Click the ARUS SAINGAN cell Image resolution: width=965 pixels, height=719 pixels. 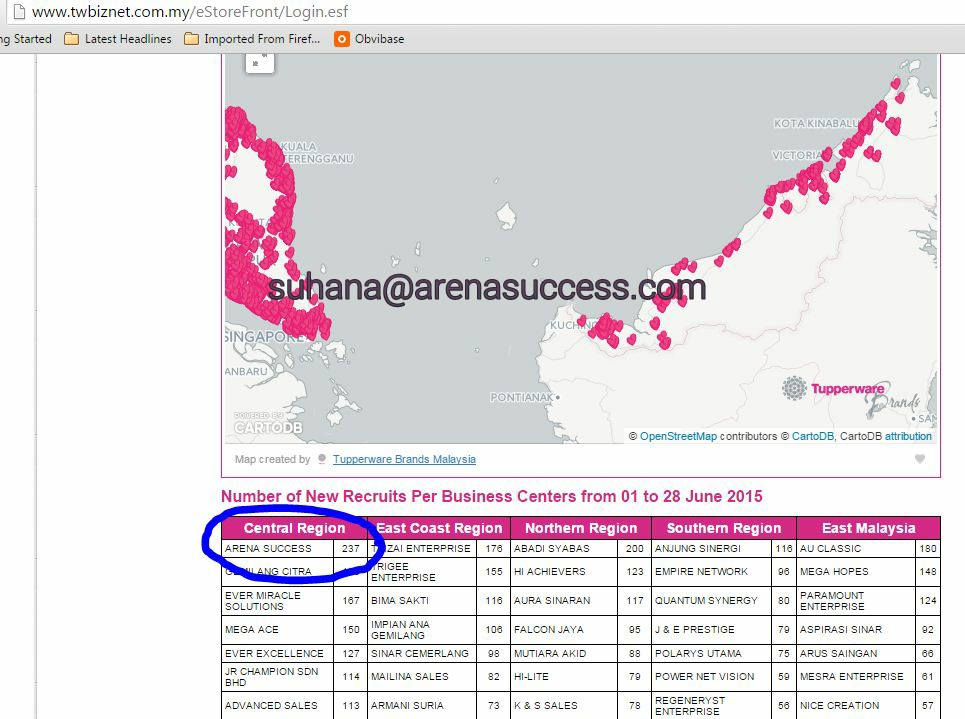tap(855, 653)
